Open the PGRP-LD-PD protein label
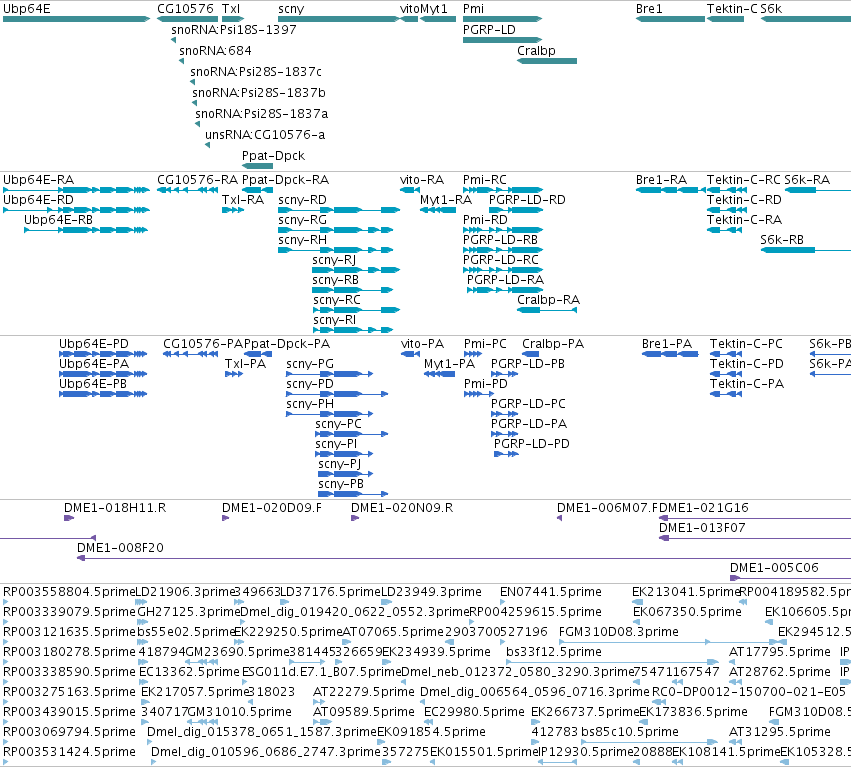 [x=531, y=443]
